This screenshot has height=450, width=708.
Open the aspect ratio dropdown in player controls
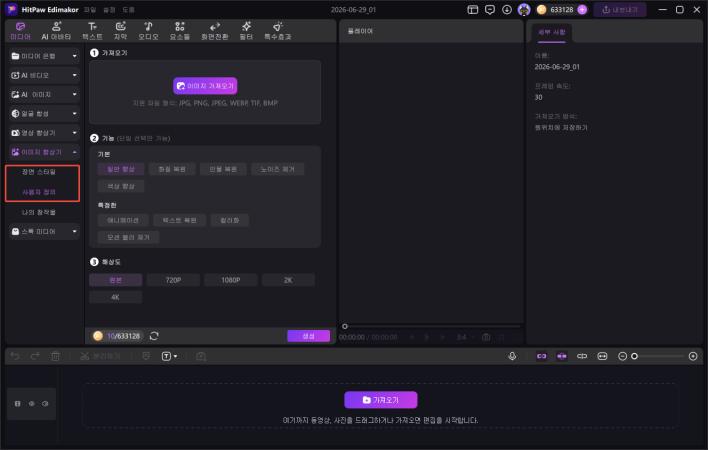click(x=464, y=337)
